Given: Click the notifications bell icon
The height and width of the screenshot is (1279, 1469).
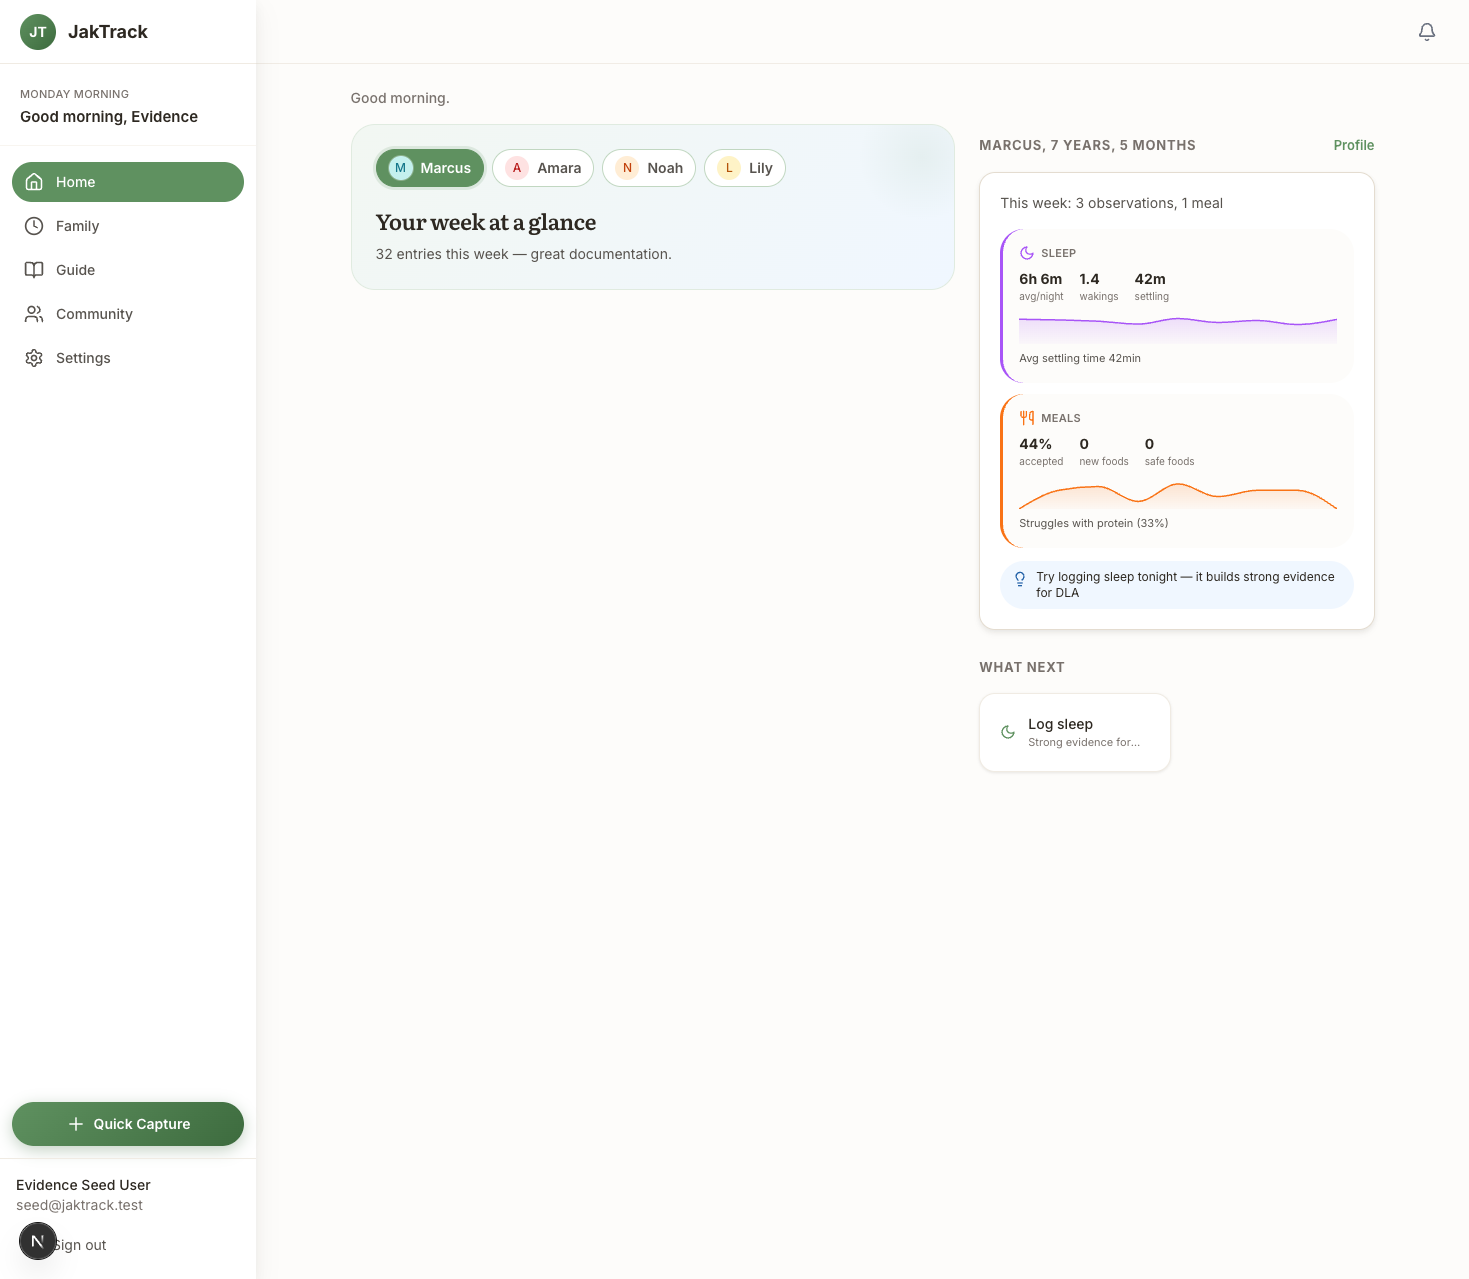Looking at the screenshot, I should pos(1427,32).
